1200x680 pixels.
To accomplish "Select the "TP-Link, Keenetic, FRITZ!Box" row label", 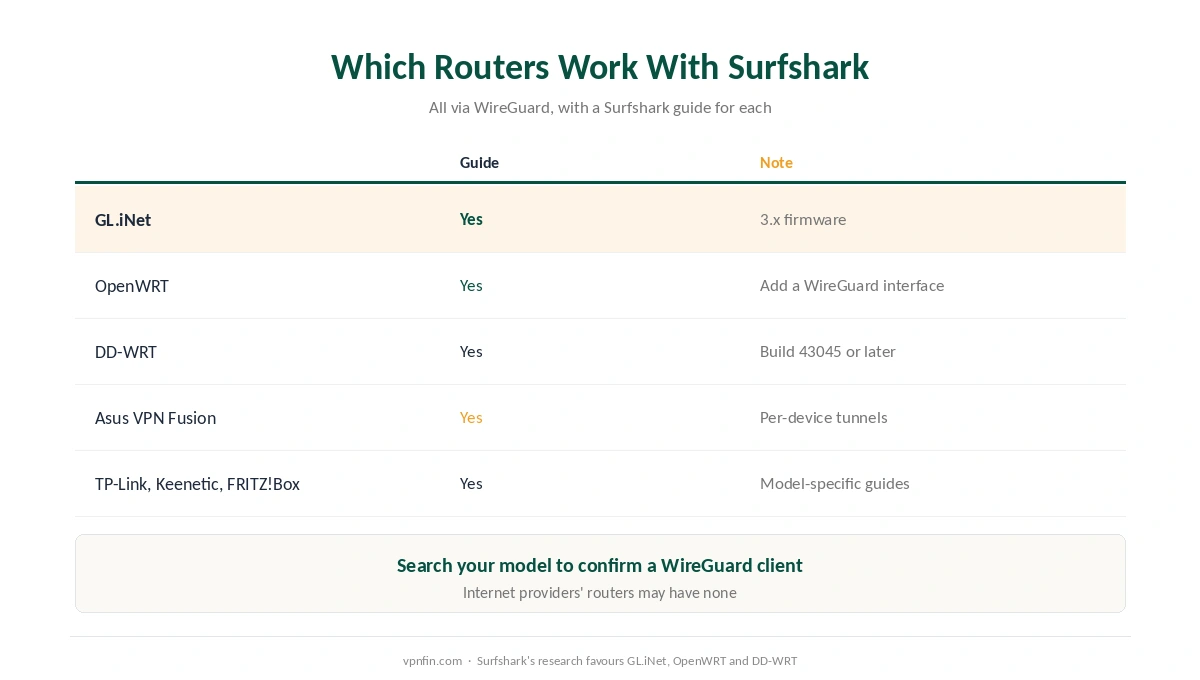I will [x=197, y=483].
